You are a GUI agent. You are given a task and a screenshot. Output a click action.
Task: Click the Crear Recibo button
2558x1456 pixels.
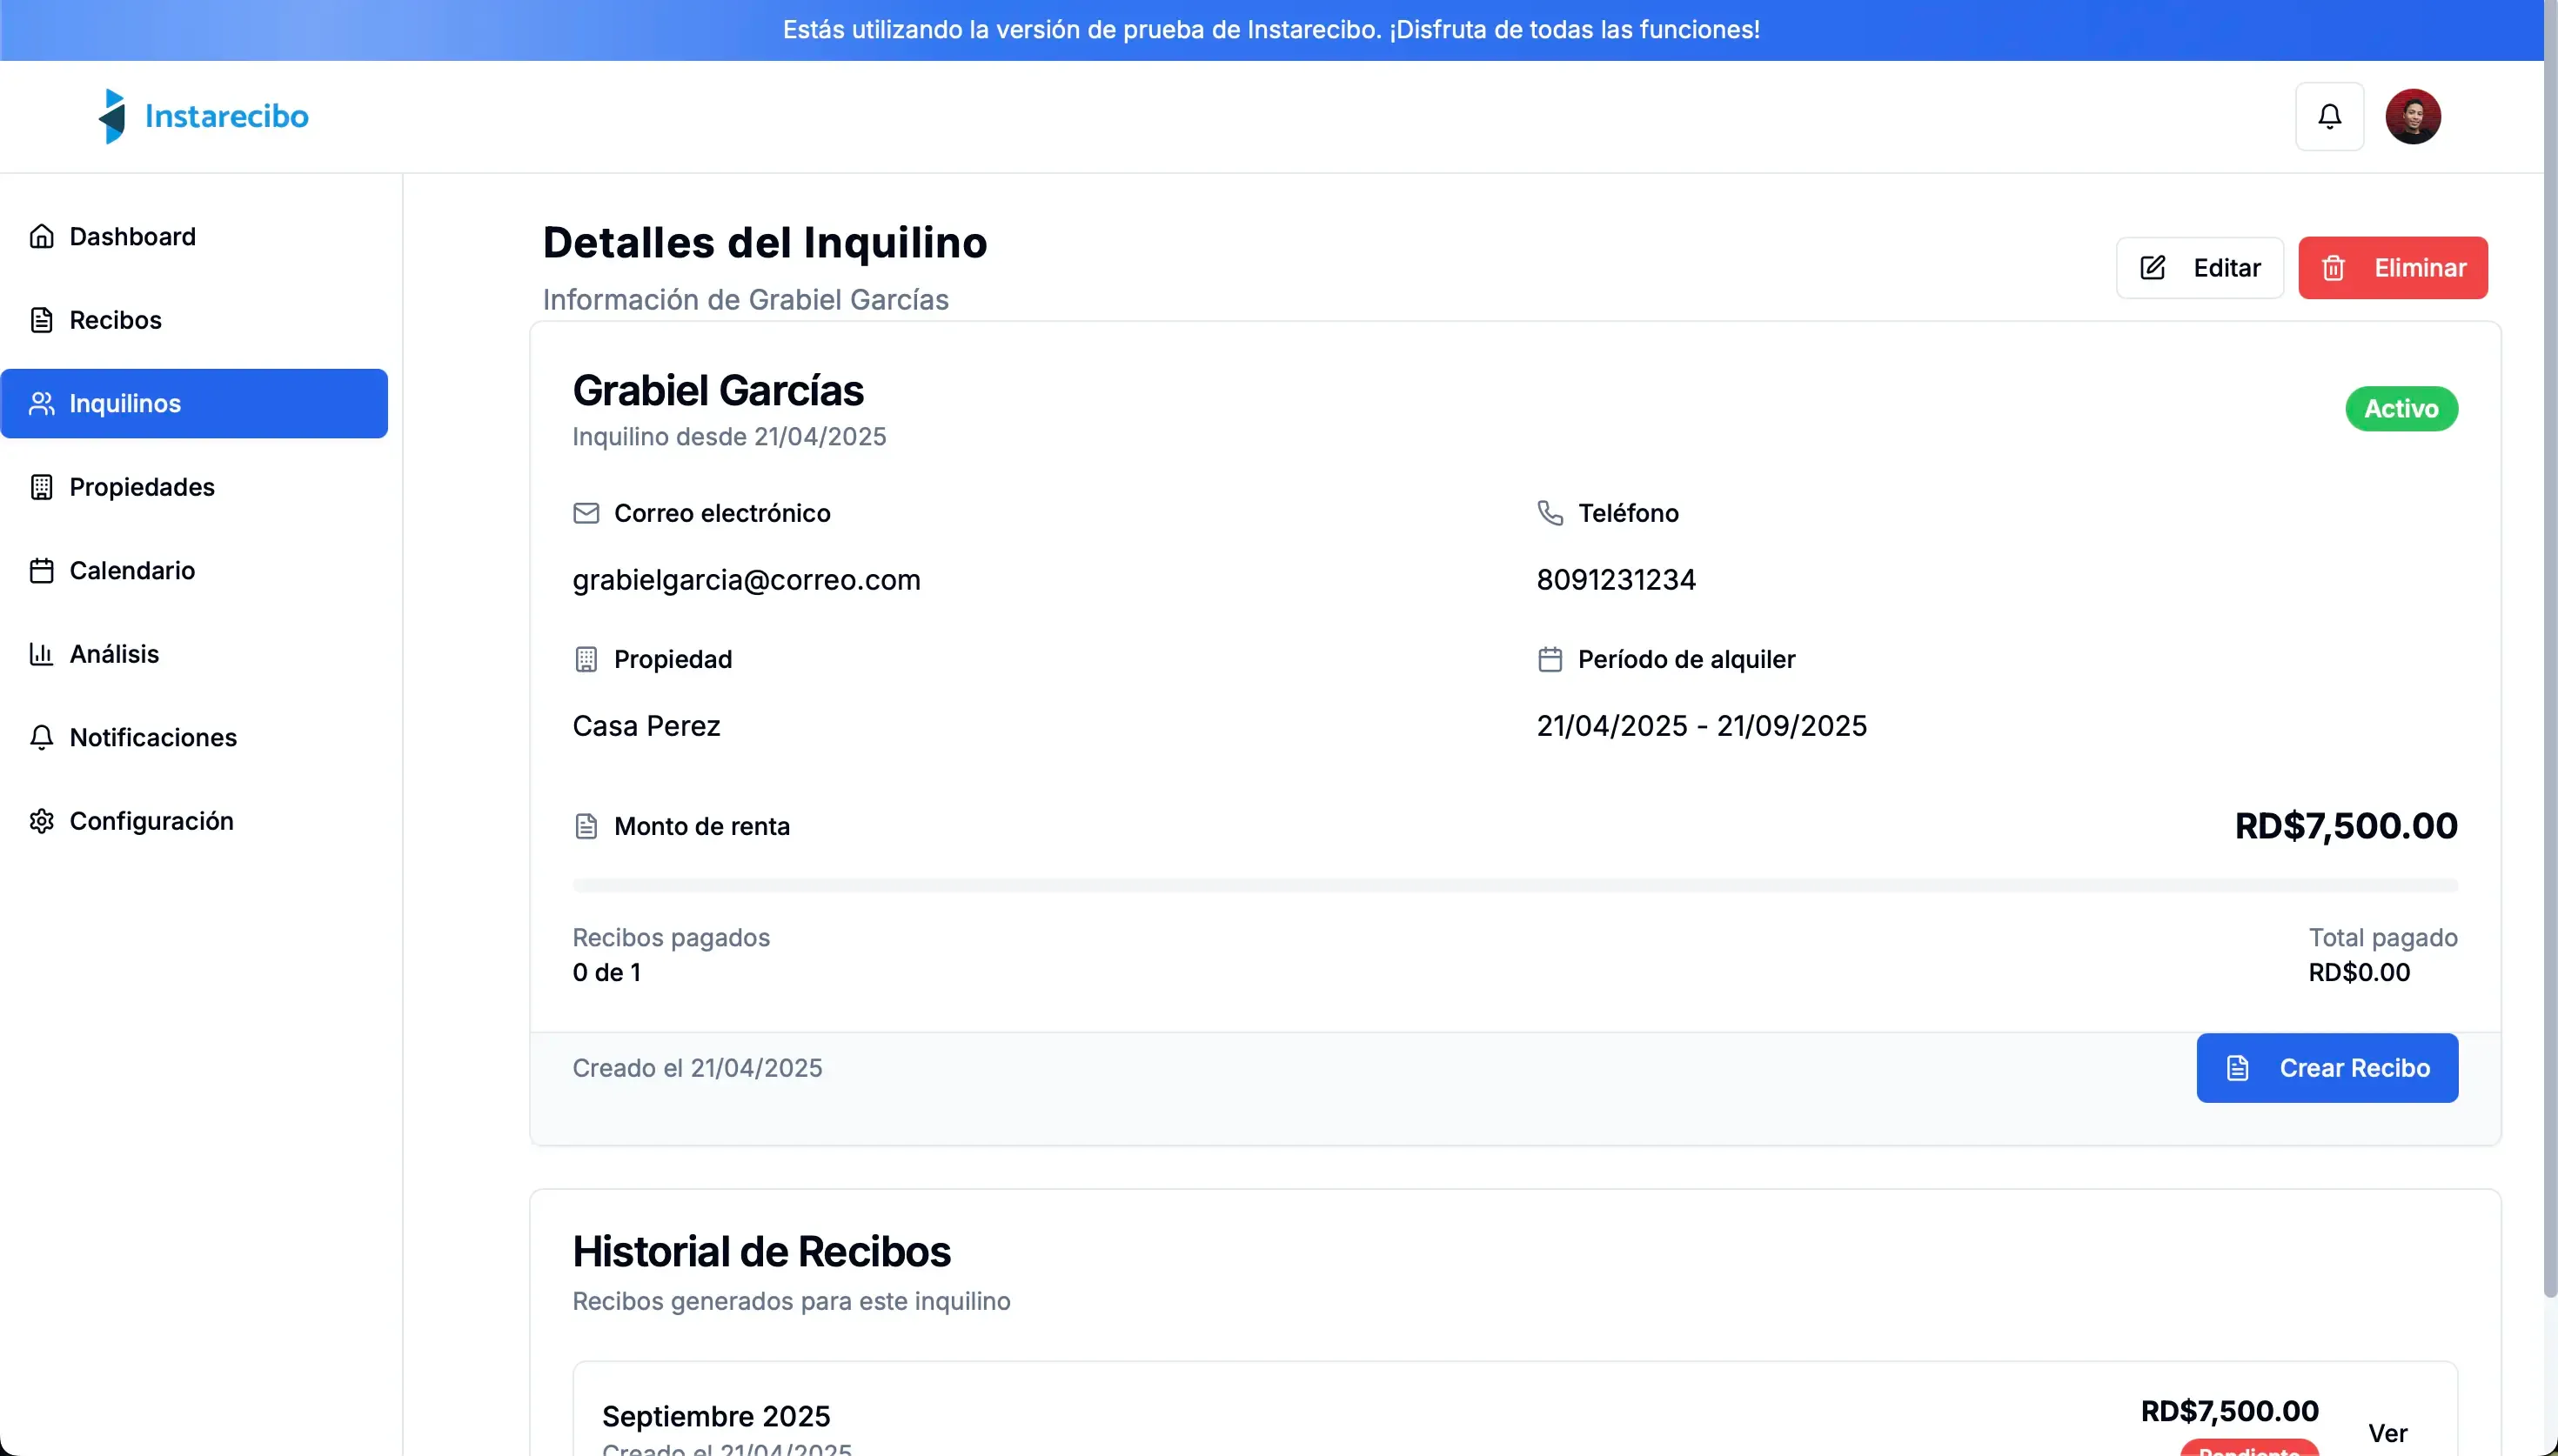[2327, 1068]
